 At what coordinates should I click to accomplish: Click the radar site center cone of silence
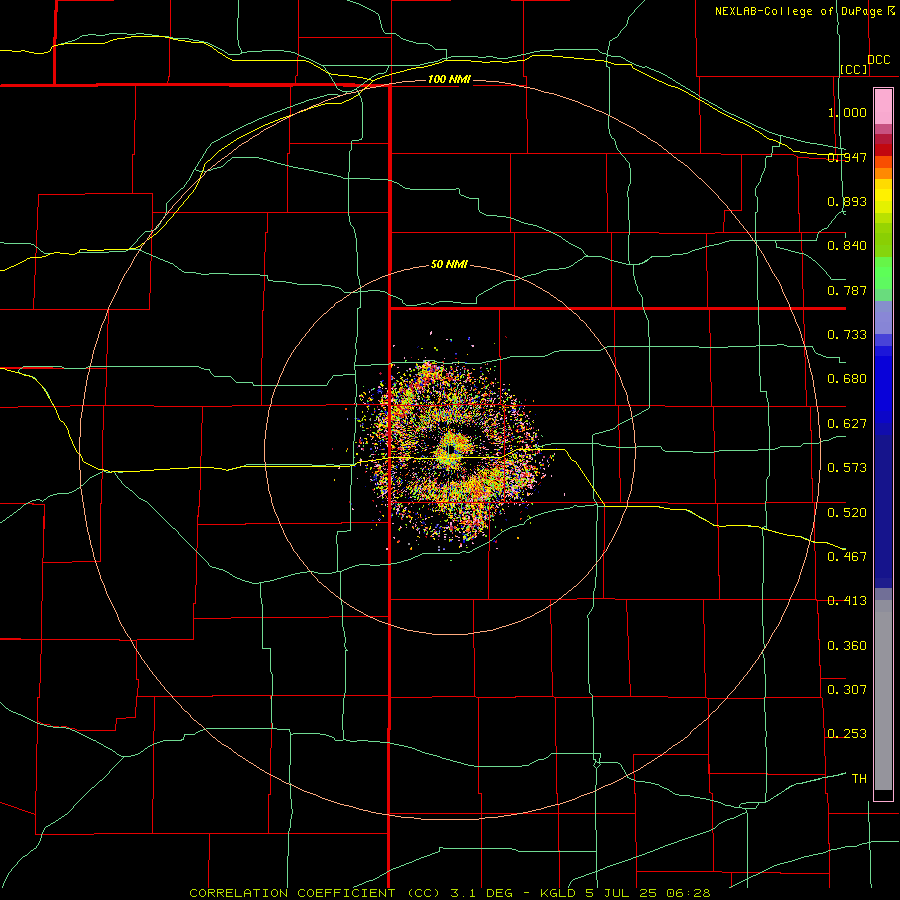pos(452,450)
